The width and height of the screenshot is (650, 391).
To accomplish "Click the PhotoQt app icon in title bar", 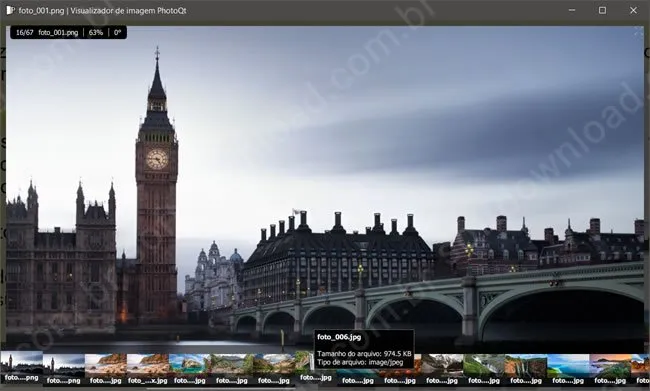I will click(10, 10).
